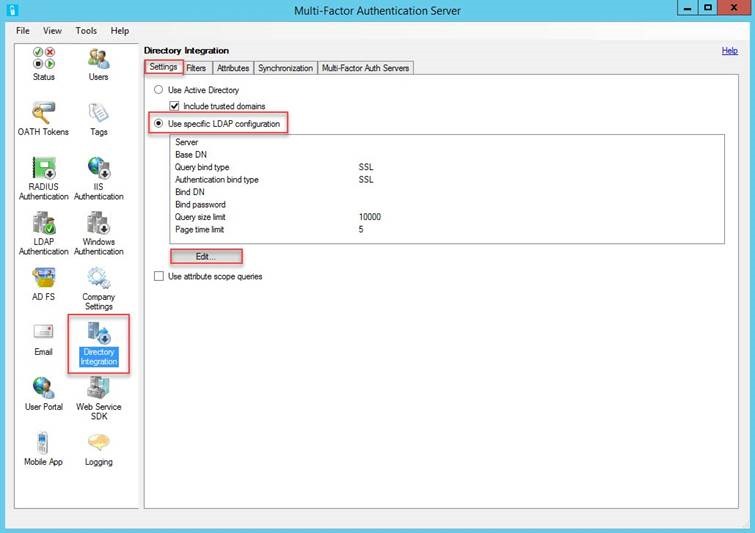Open RADIUS Authentication settings icon
The image size is (755, 533).
point(44,168)
